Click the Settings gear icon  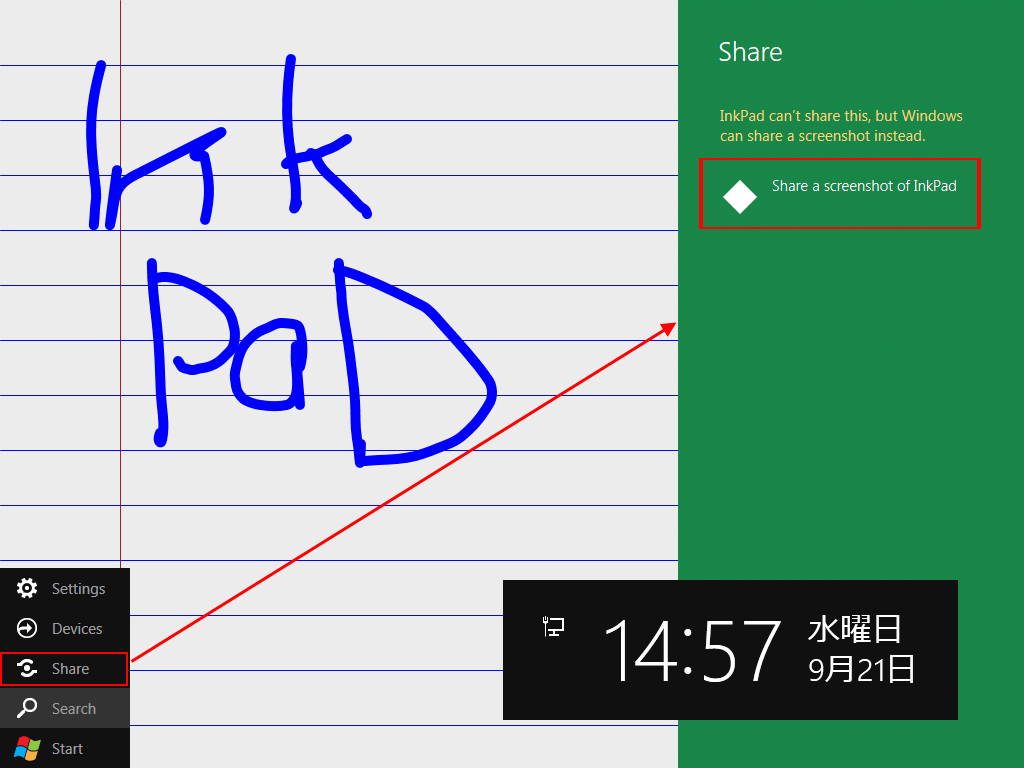point(27,588)
